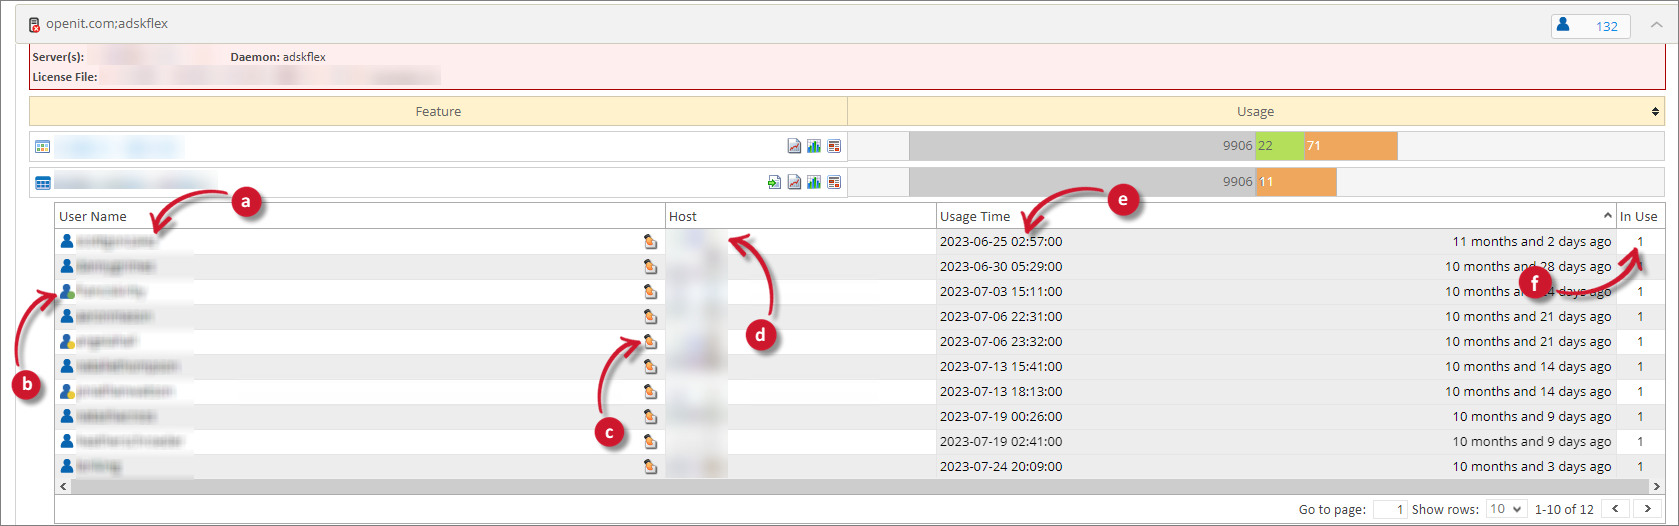Viewport: 1679px width, 526px height.
Task: Click the table report icon in first feature row
Action: point(834,146)
